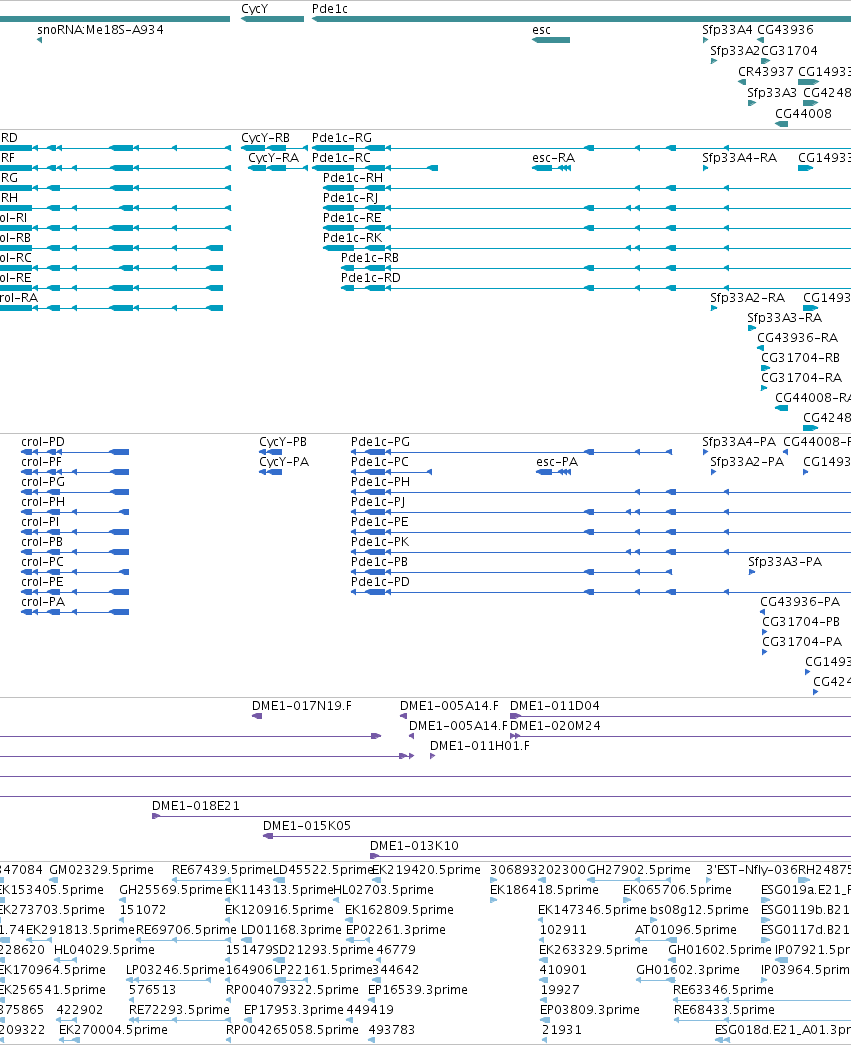Open the DME1-013K10 BAC label

pos(414,845)
